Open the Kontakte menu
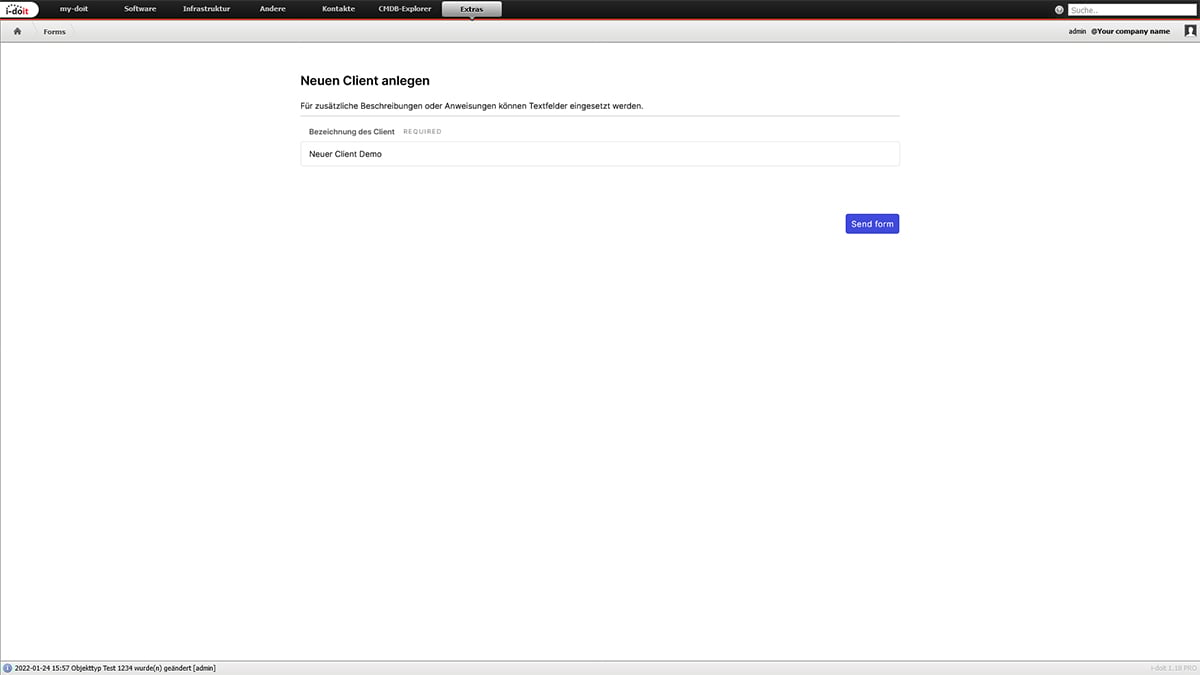 [x=338, y=9]
